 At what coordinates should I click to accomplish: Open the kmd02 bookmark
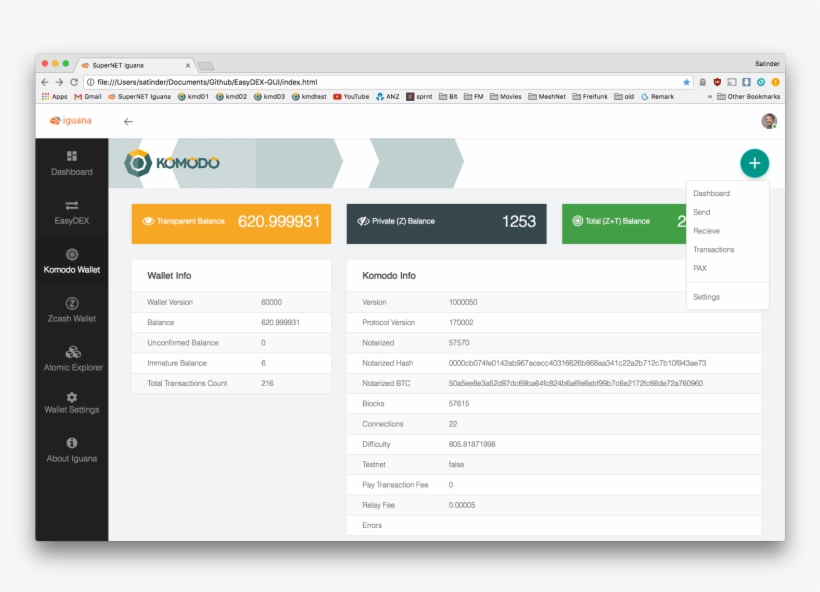pos(231,97)
